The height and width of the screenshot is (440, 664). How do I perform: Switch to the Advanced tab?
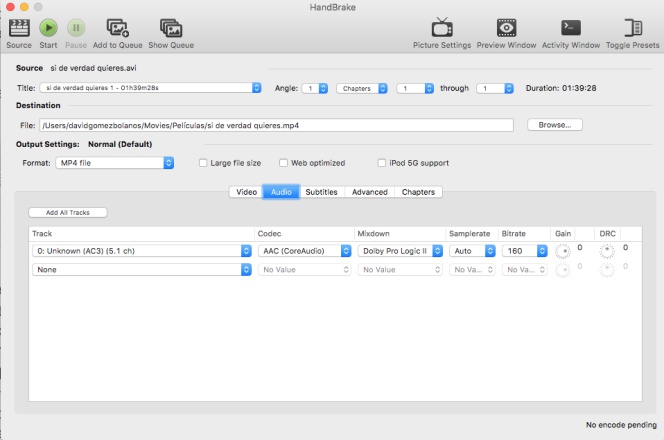pos(370,192)
